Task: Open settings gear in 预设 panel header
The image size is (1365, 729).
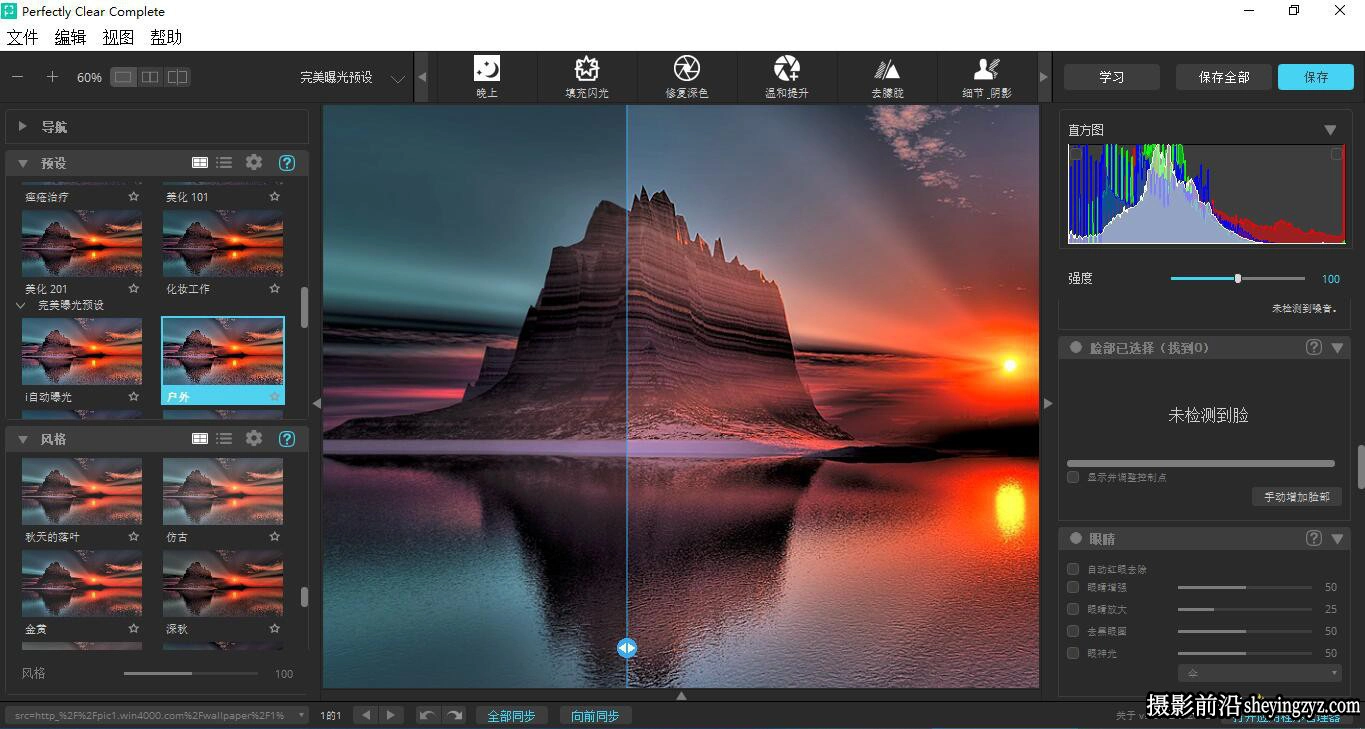Action: [254, 162]
